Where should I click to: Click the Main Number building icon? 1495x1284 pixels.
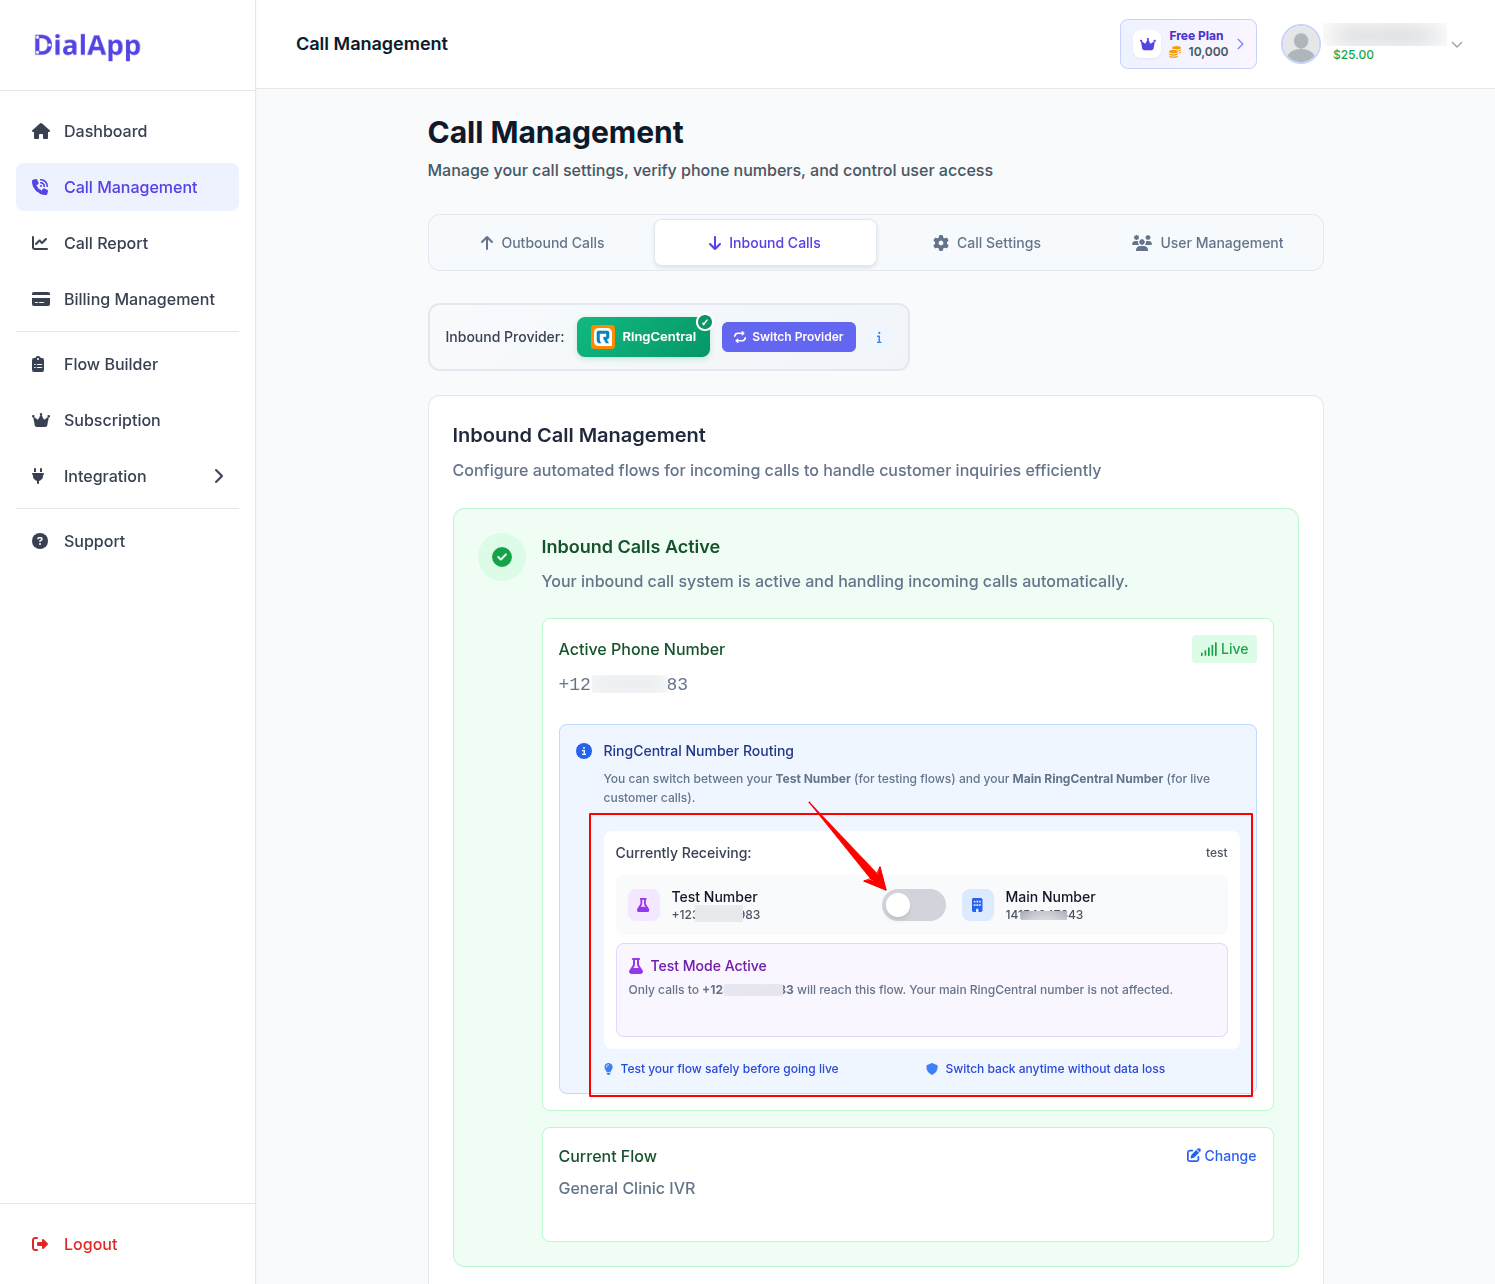977,905
